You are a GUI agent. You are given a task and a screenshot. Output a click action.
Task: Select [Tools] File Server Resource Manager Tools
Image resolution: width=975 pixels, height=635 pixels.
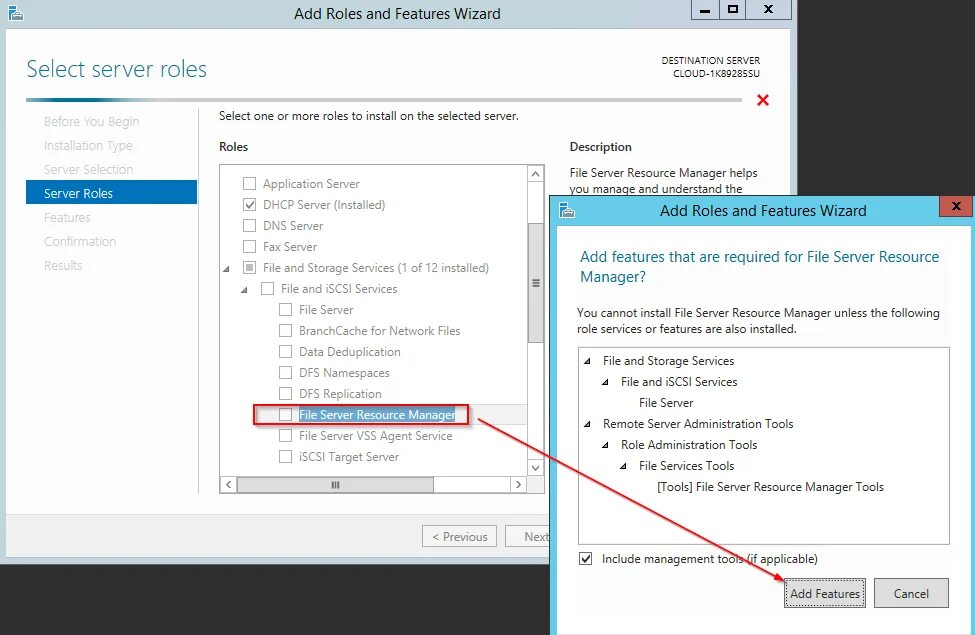click(x=770, y=487)
